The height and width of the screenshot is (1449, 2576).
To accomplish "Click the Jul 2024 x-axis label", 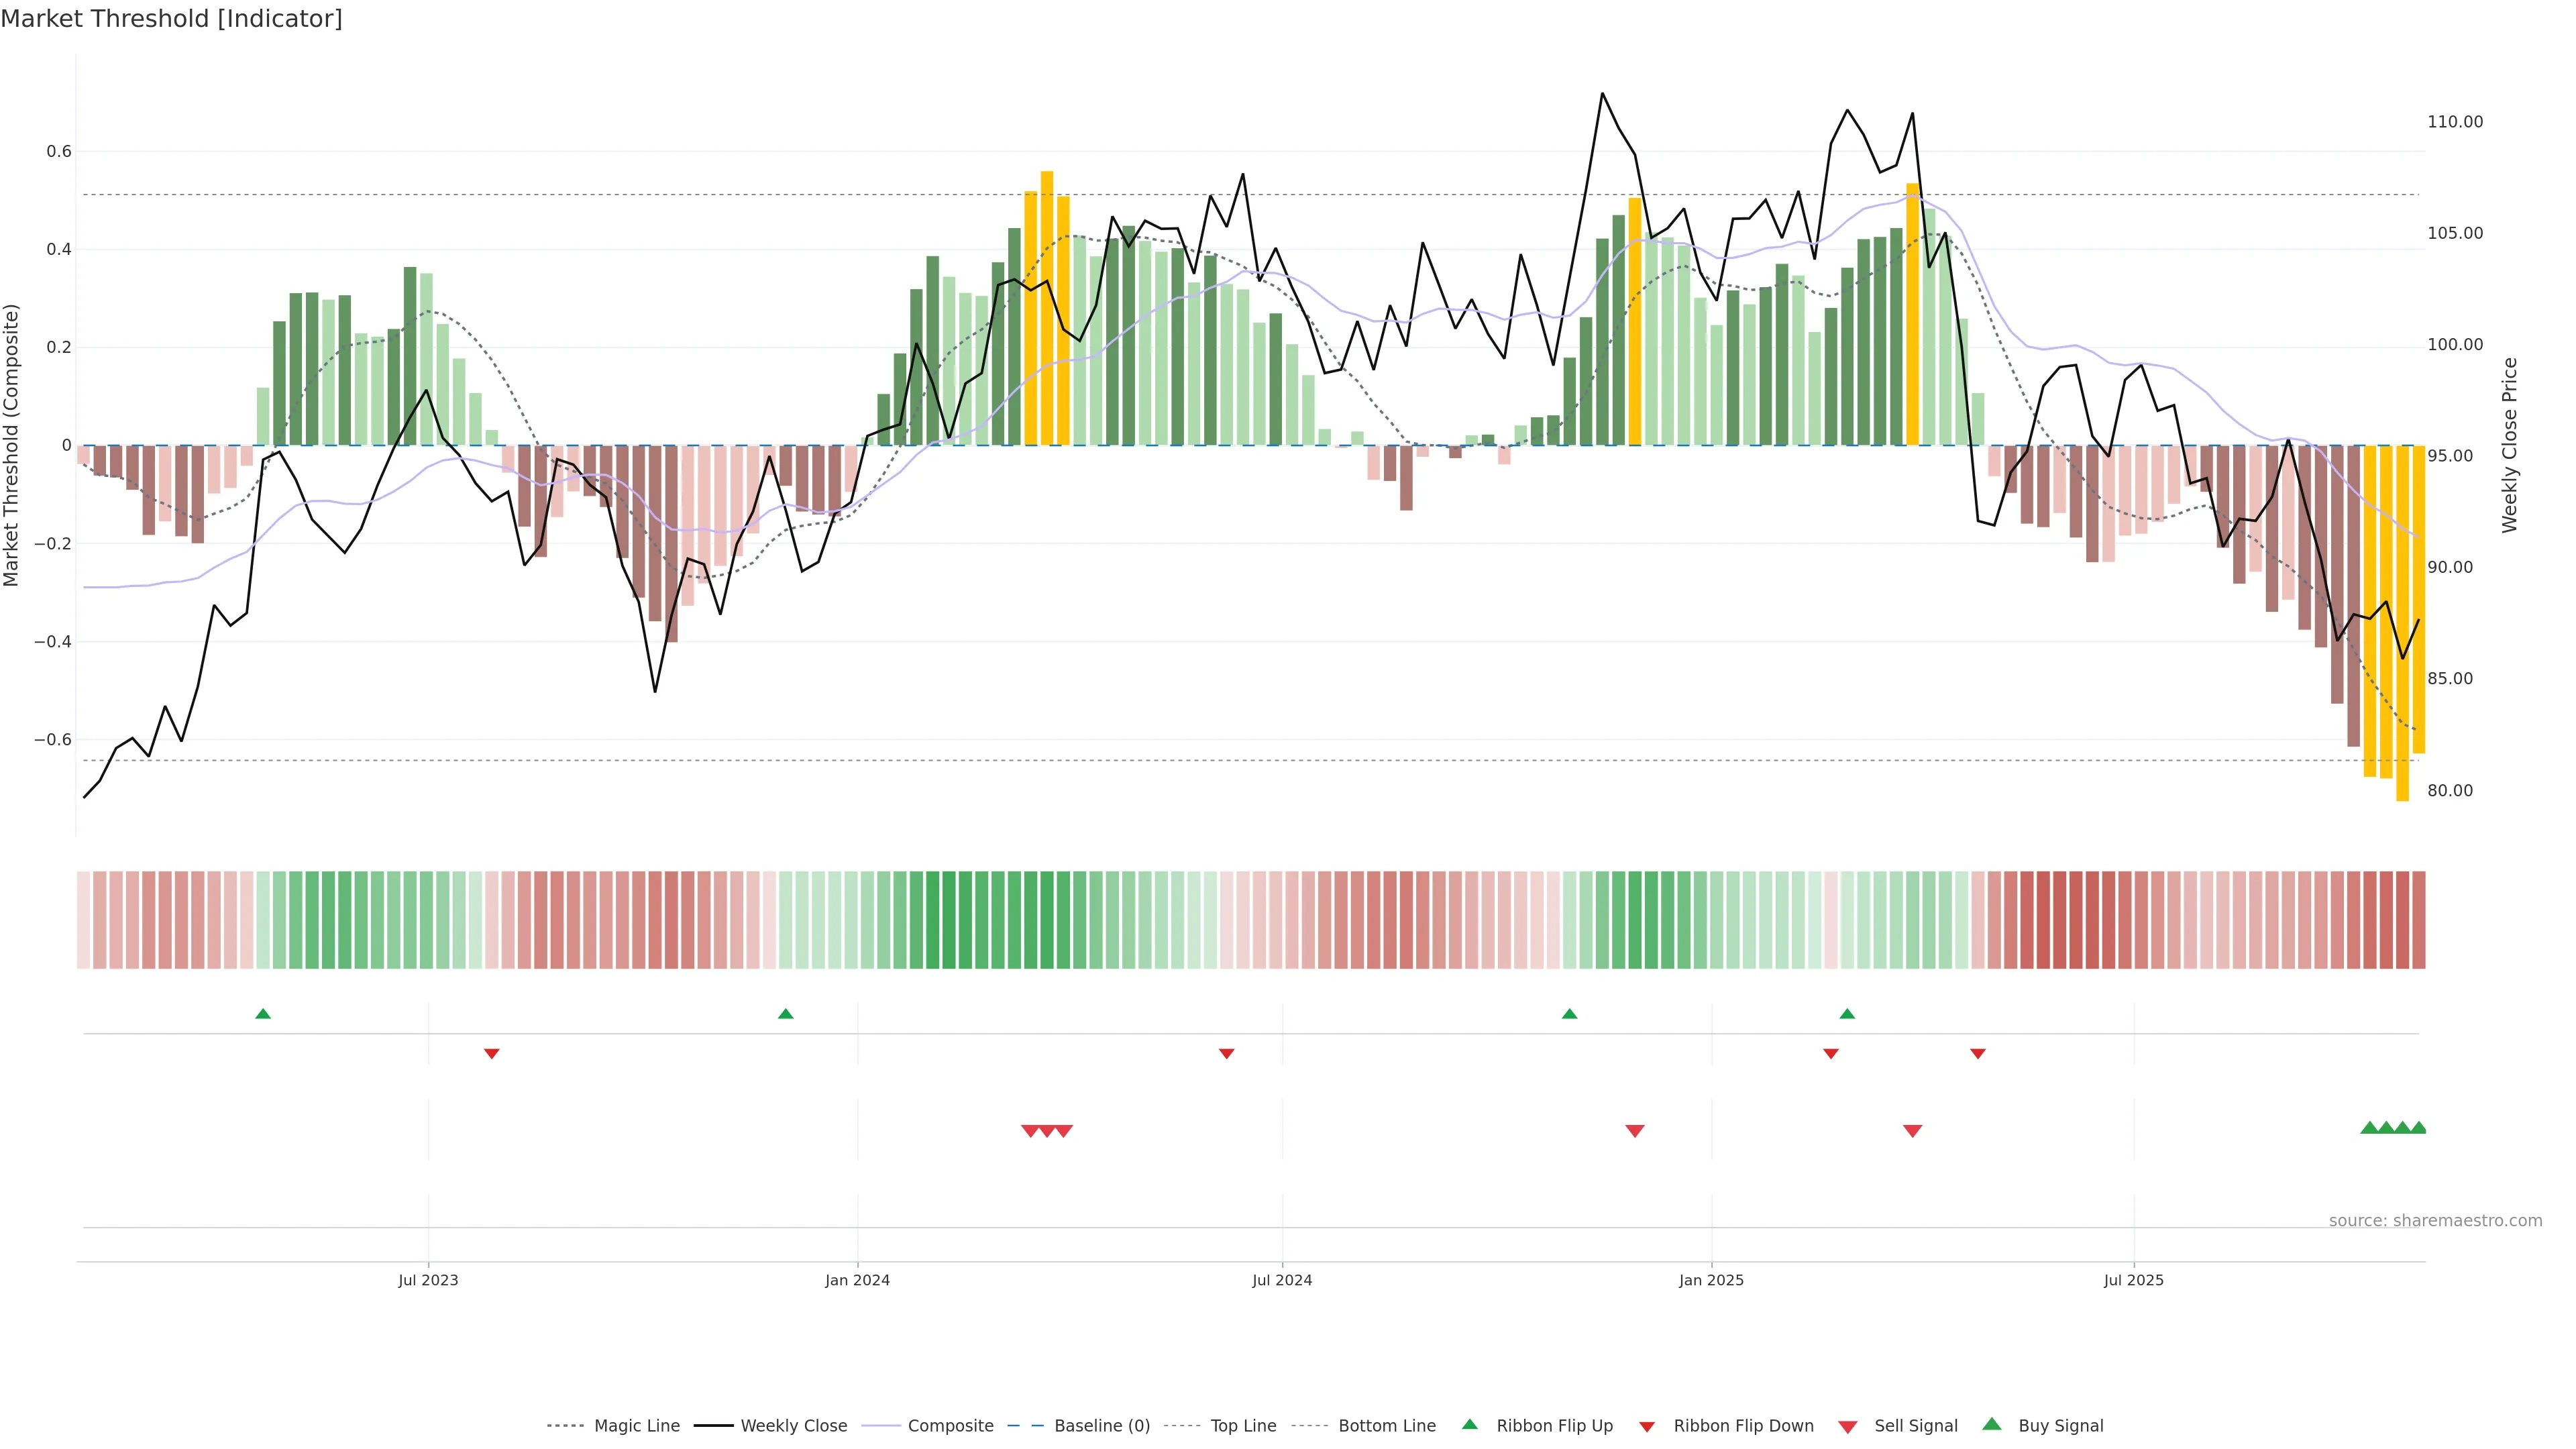I will pyautogui.click(x=1282, y=1280).
